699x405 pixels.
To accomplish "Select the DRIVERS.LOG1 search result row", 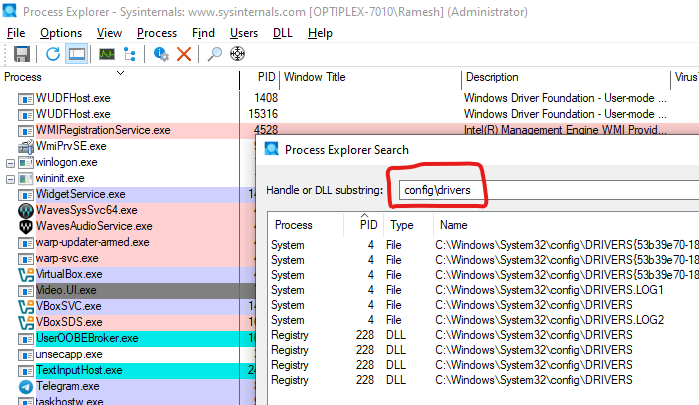I will (x=484, y=290).
